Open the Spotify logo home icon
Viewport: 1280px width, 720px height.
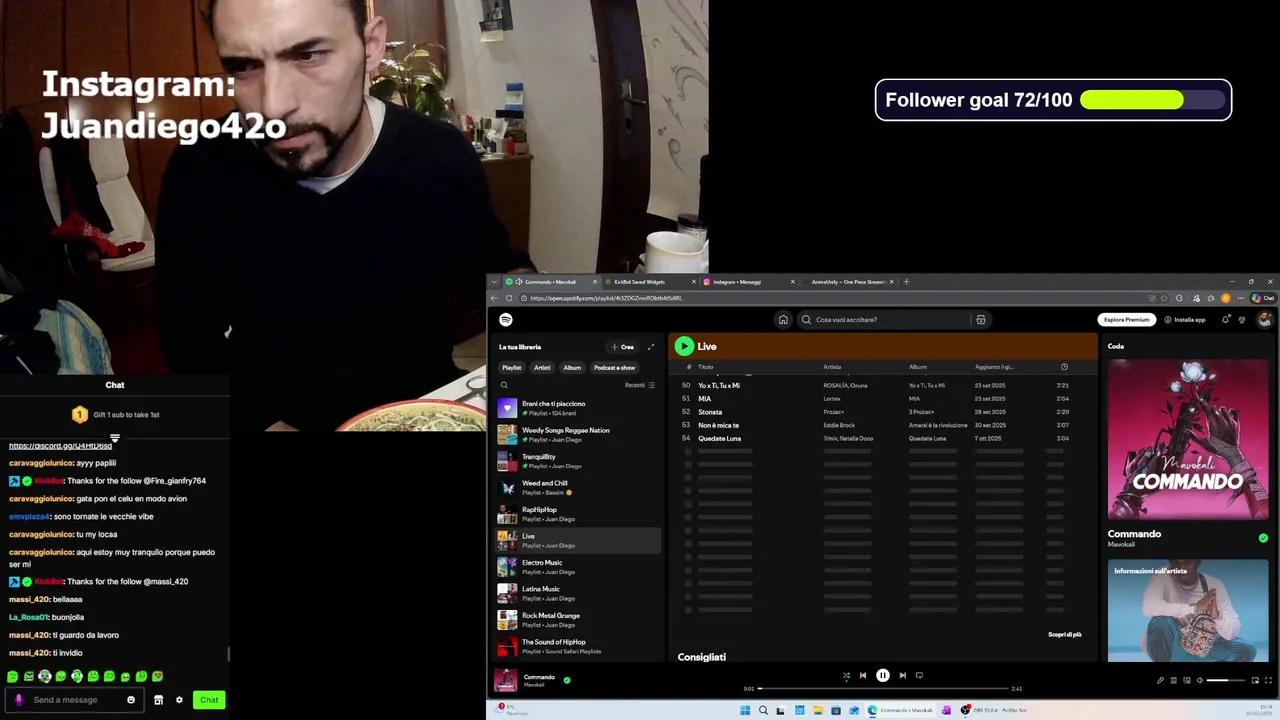[506, 319]
